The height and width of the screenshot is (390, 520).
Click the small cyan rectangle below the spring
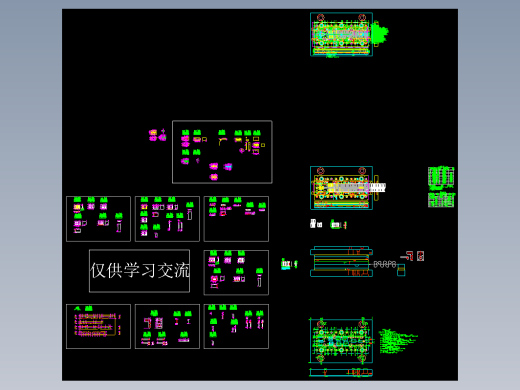point(401,270)
